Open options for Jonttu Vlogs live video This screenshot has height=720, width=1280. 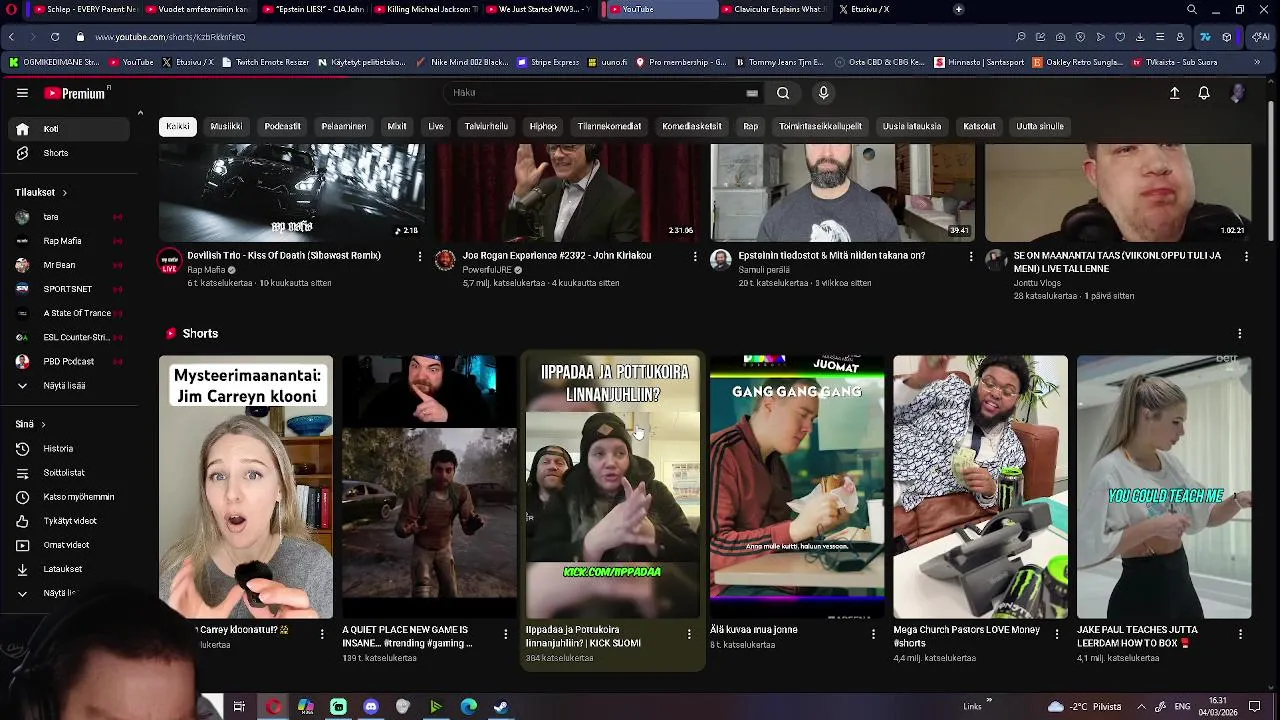(x=1246, y=257)
